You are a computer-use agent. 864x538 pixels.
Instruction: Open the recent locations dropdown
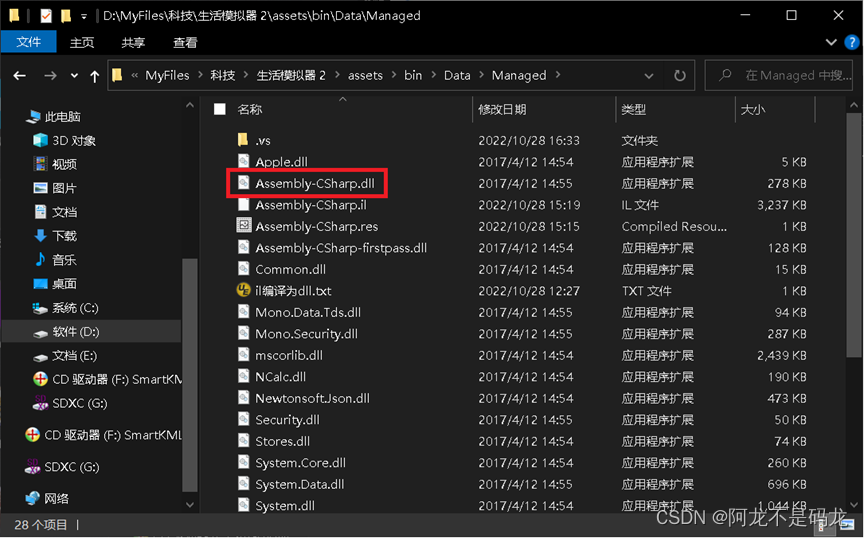pyautogui.click(x=74, y=76)
